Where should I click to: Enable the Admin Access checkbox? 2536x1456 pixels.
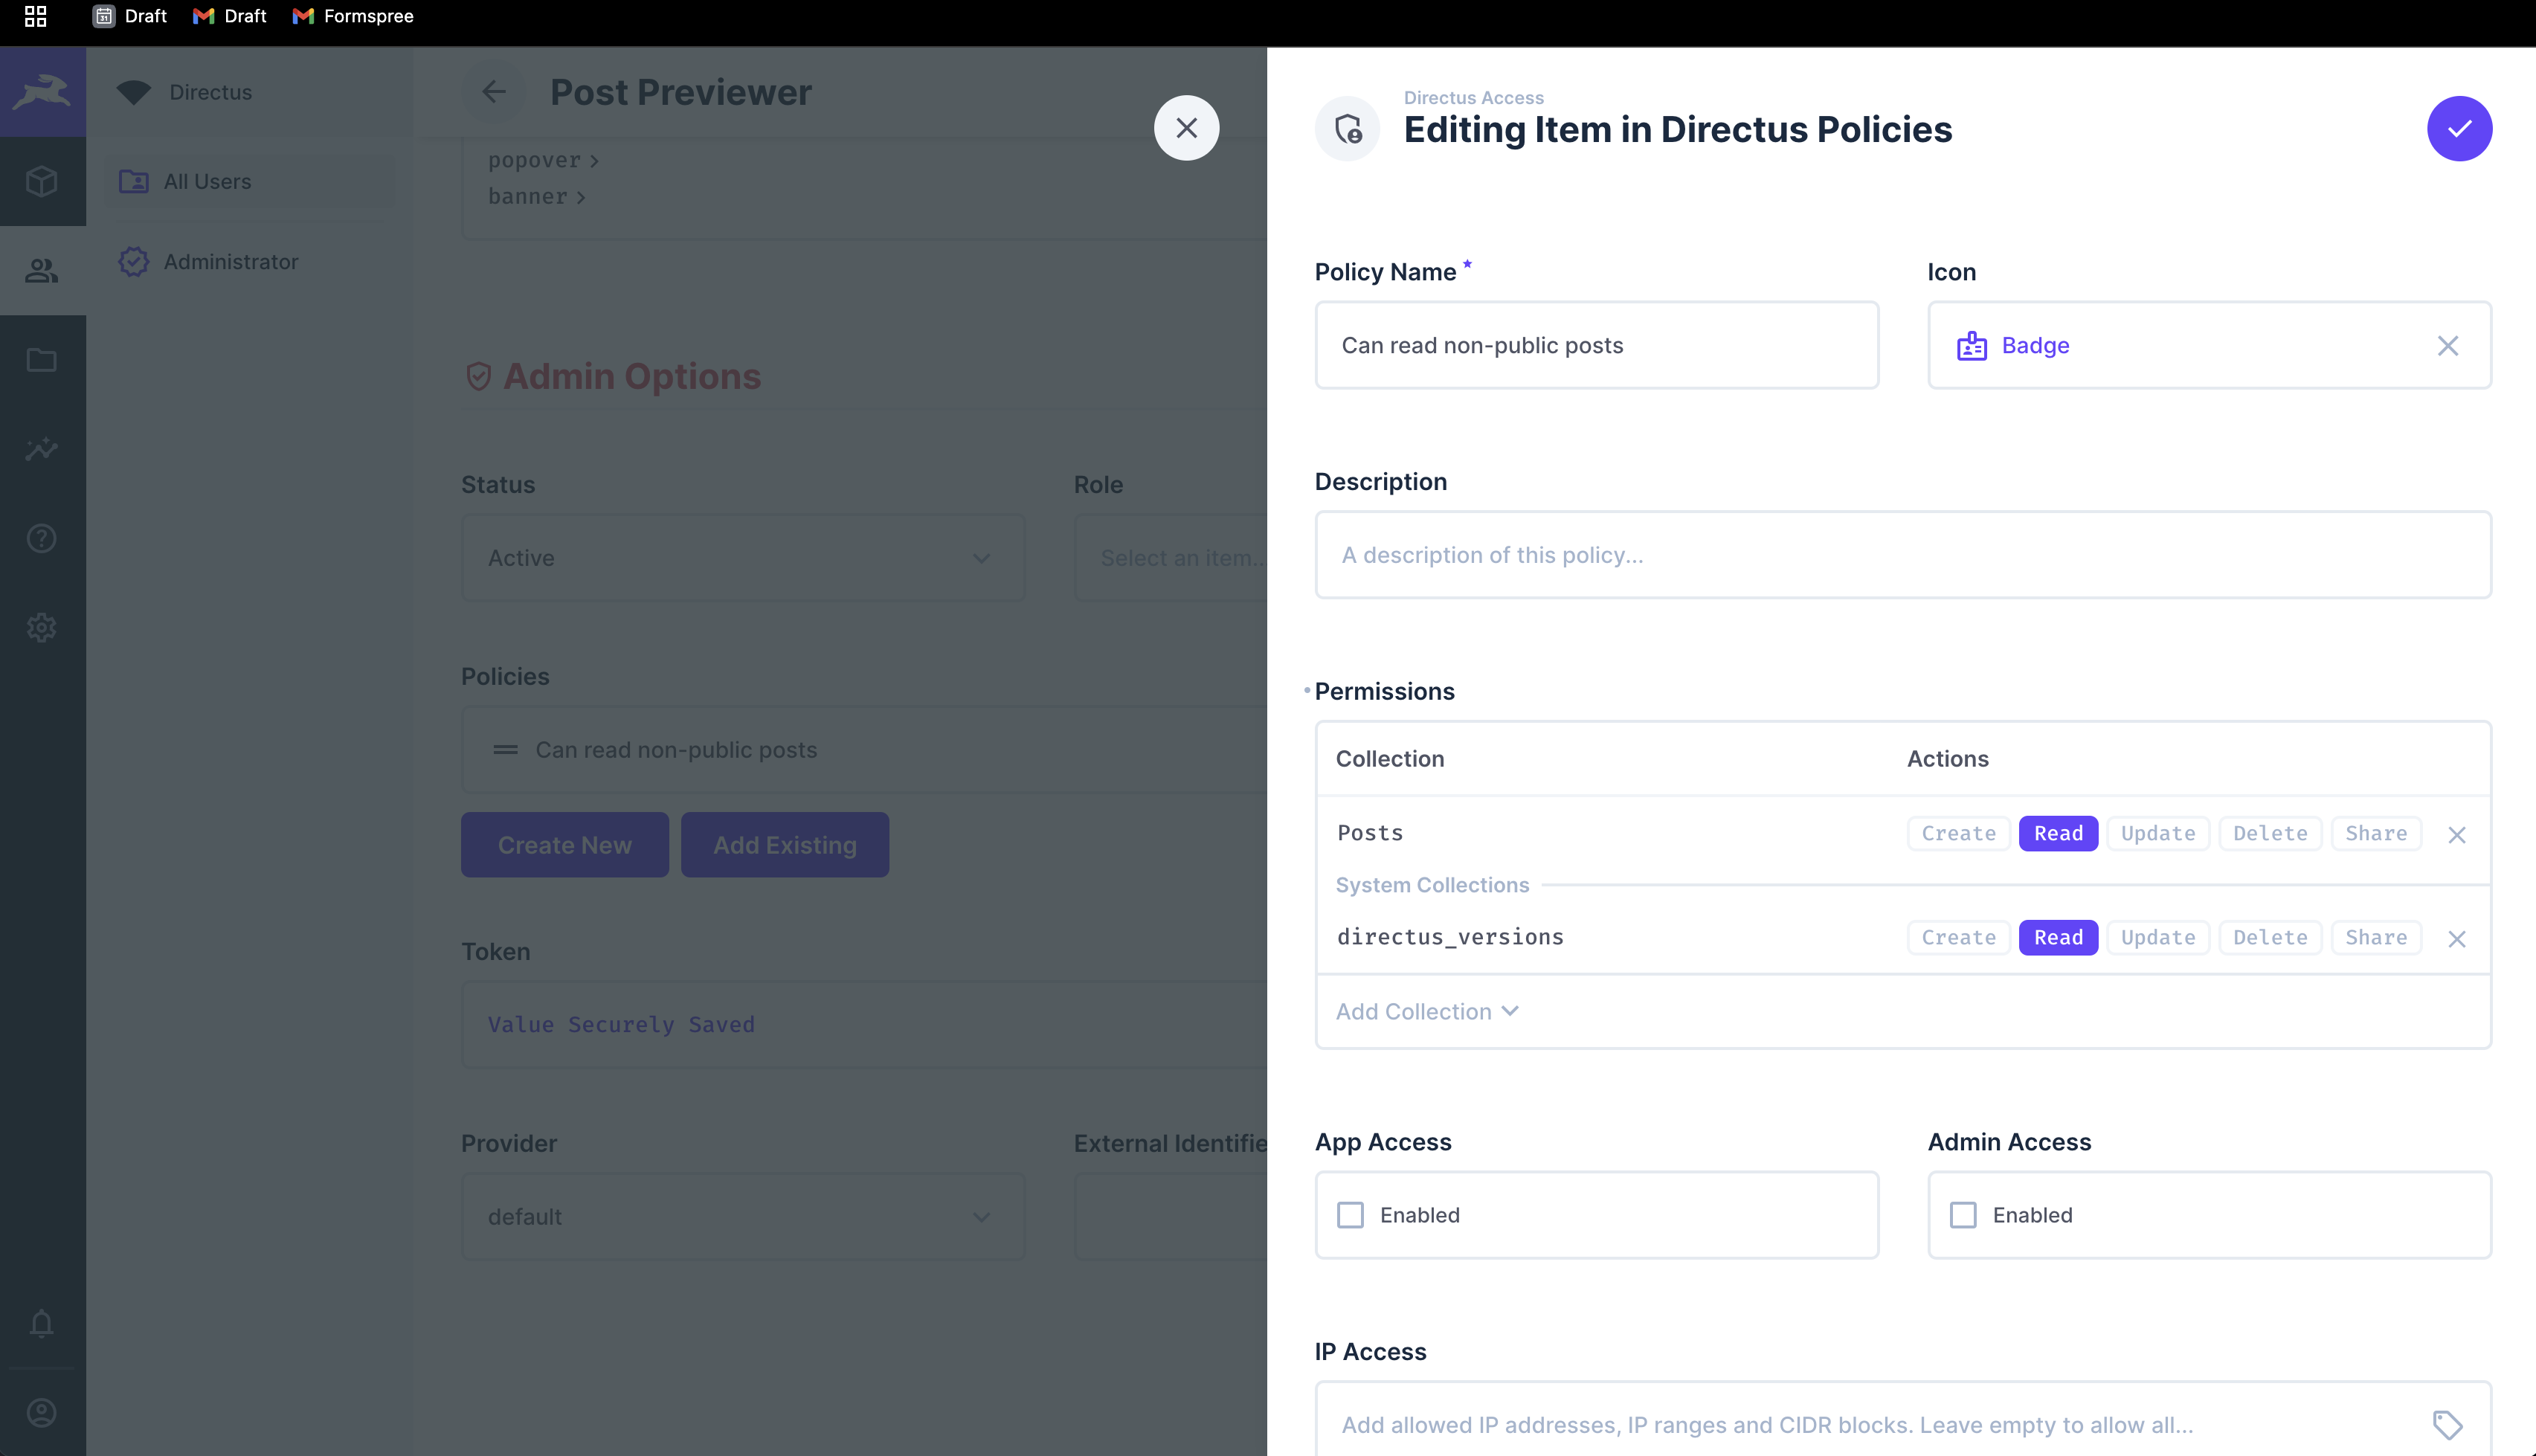1963,1214
